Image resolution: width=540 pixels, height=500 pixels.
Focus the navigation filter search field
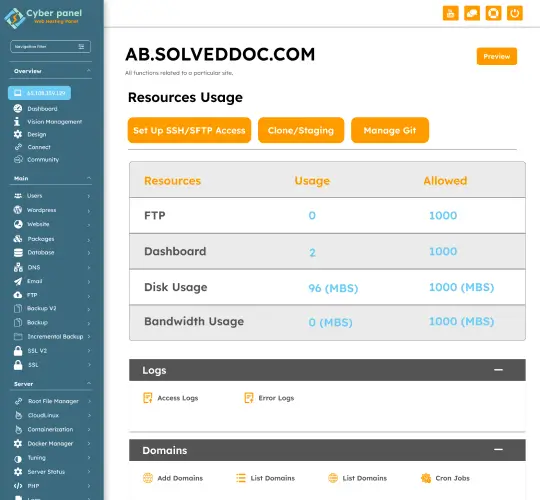tap(50, 46)
